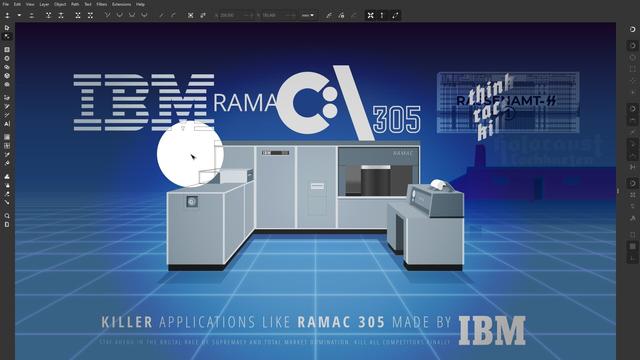Select the Spray tool

click(7, 185)
